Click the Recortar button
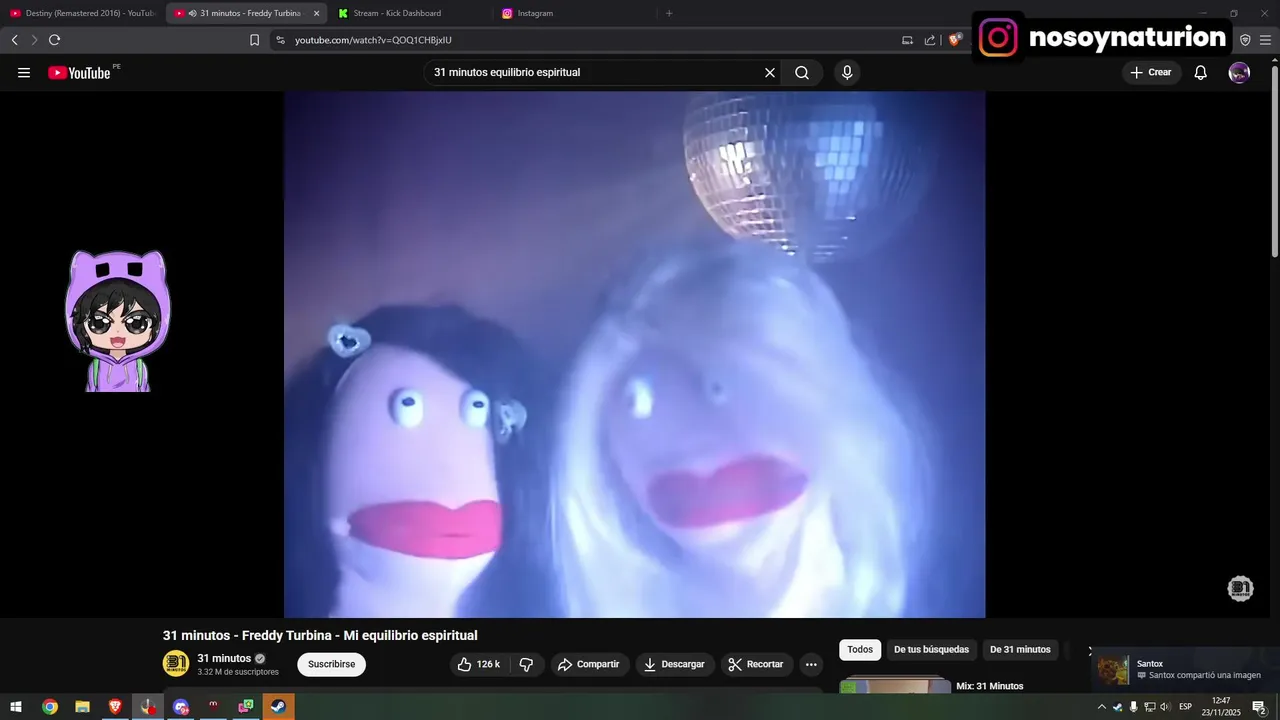1280x720 pixels. (756, 664)
